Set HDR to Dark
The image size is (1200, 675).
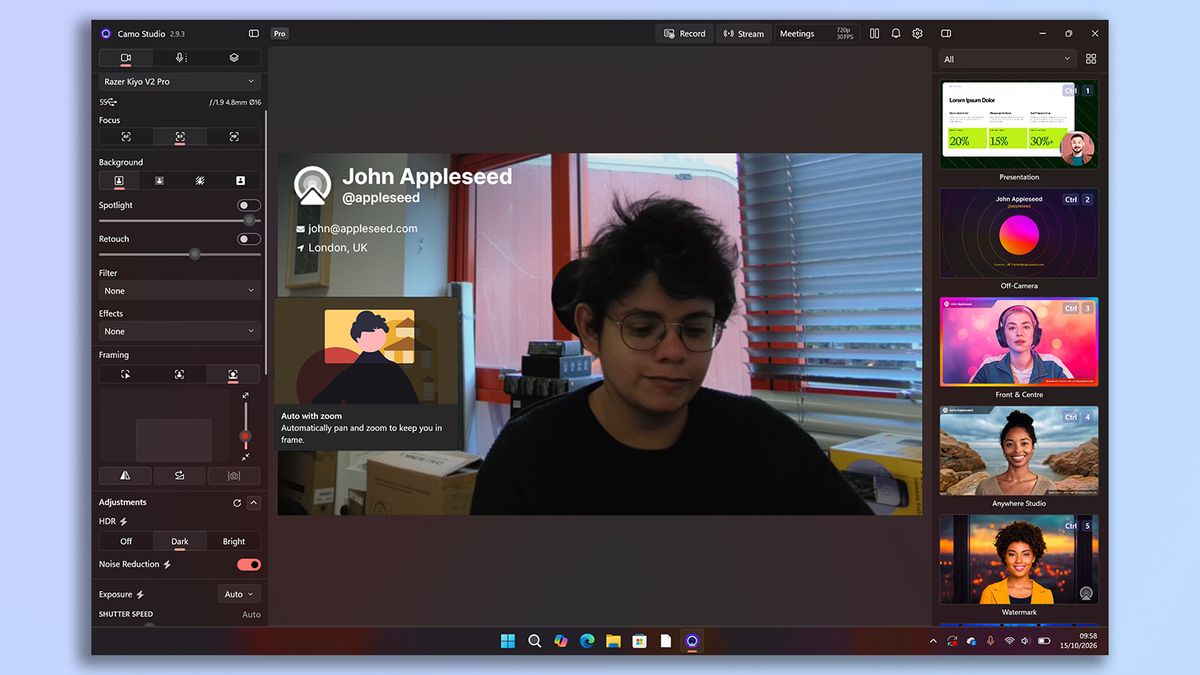click(x=180, y=541)
